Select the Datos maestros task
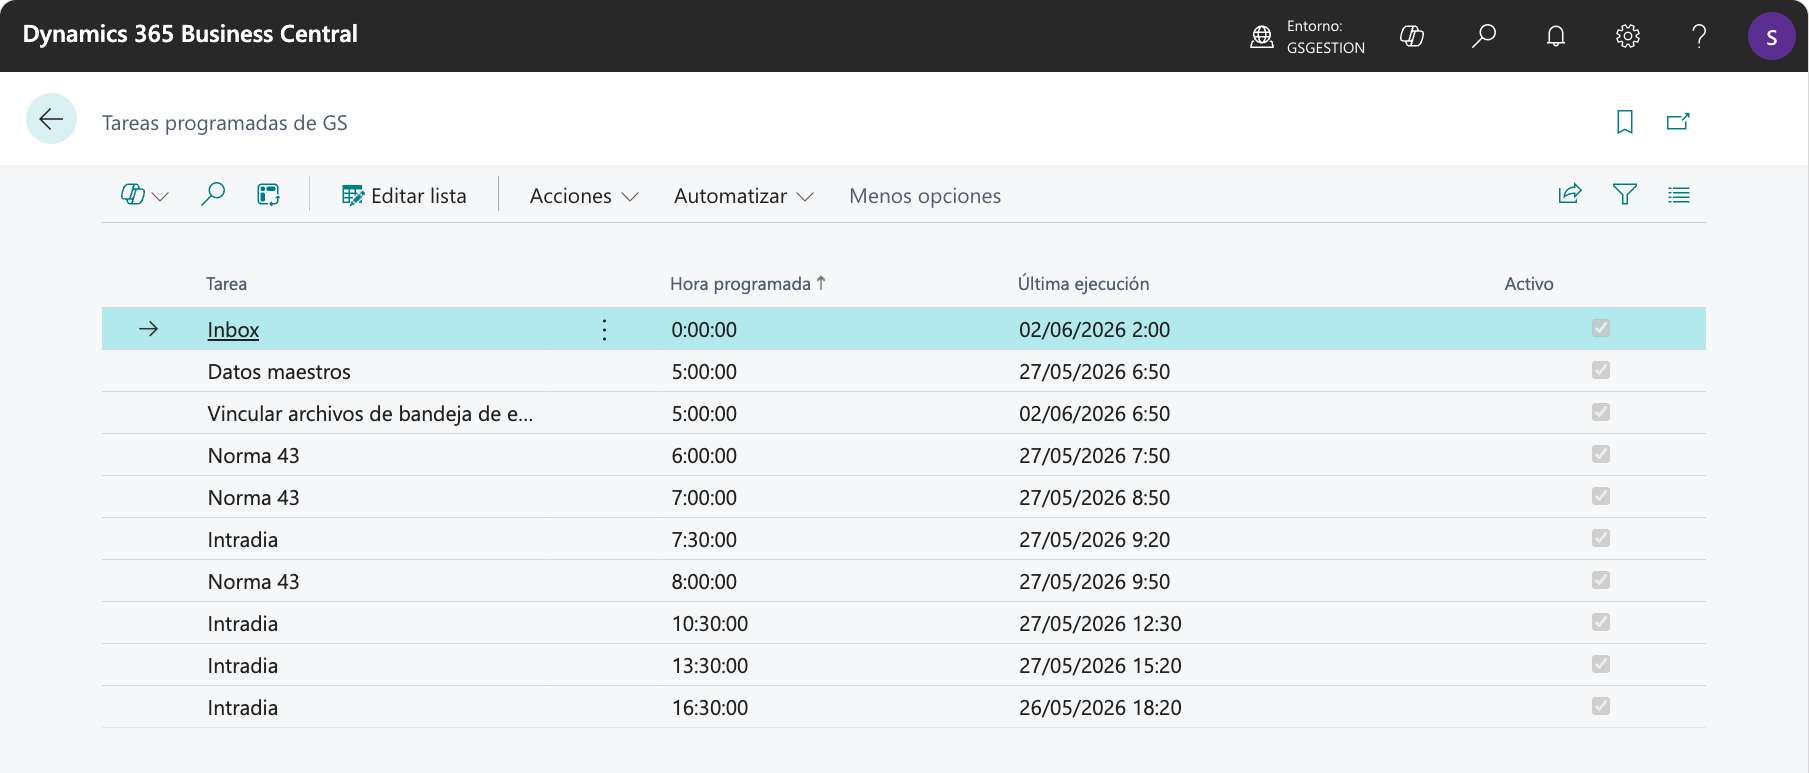Image resolution: width=1809 pixels, height=773 pixels. (279, 372)
